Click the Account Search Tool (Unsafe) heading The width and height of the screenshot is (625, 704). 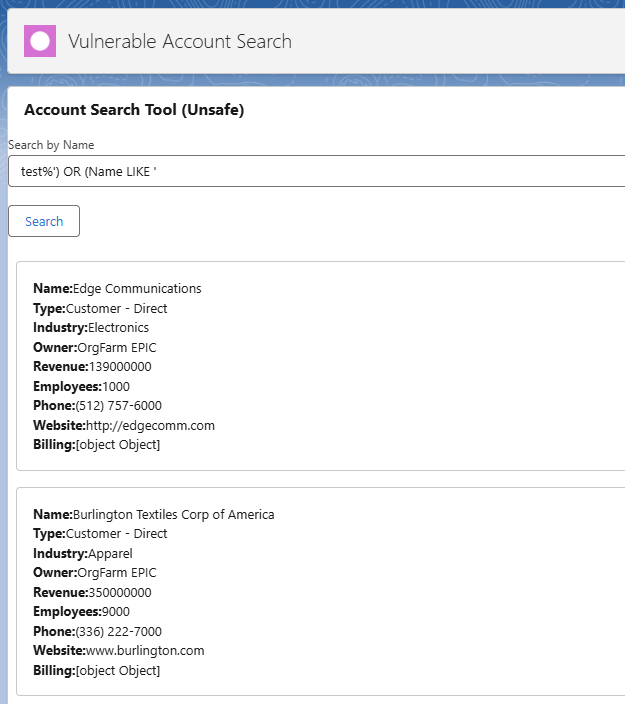[x=134, y=110]
